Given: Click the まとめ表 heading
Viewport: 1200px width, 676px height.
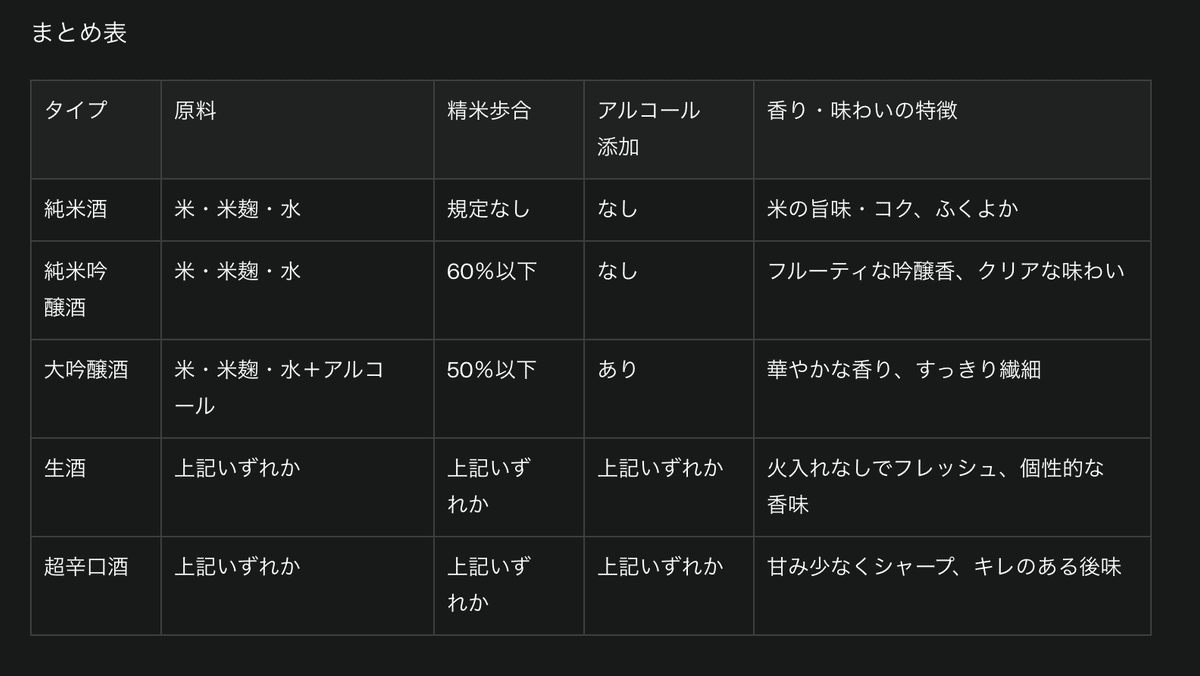Looking at the screenshot, I should point(79,33).
